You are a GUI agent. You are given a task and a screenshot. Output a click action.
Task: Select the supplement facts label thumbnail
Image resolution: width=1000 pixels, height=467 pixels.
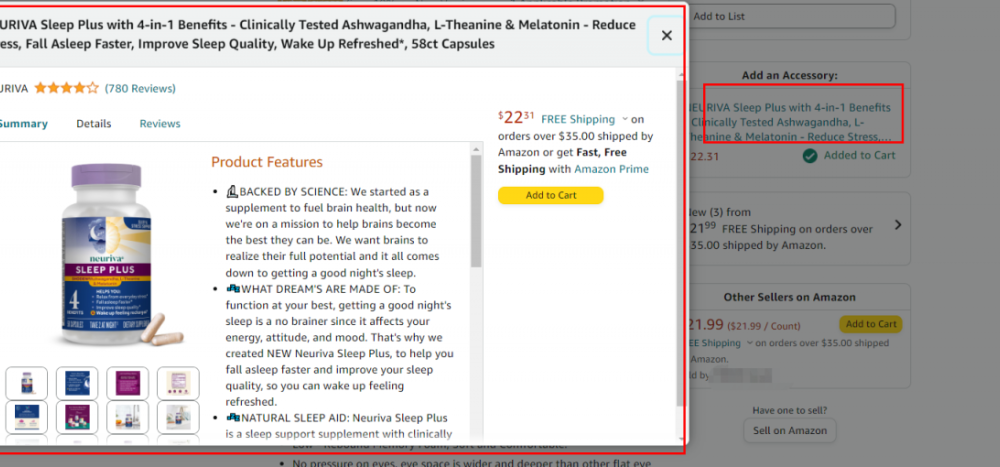[178, 383]
